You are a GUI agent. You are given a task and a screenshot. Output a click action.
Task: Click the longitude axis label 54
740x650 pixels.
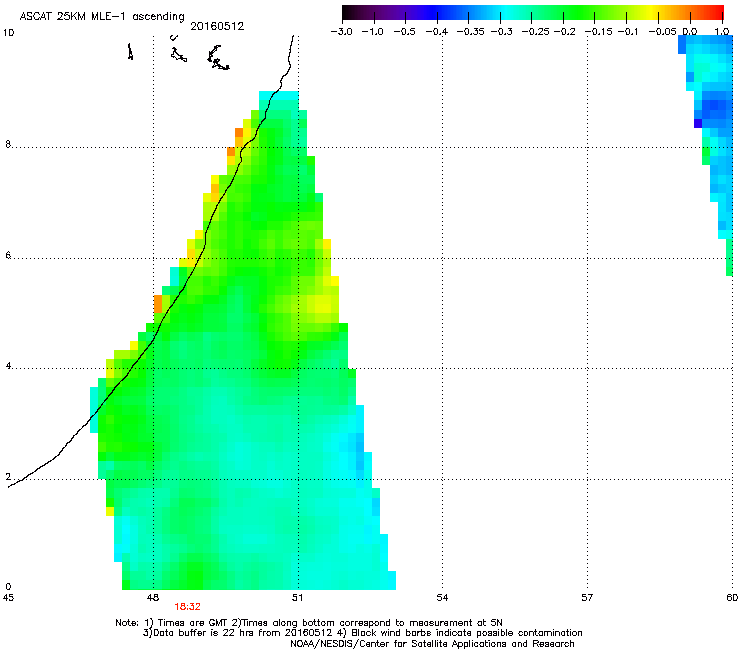pyautogui.click(x=442, y=598)
